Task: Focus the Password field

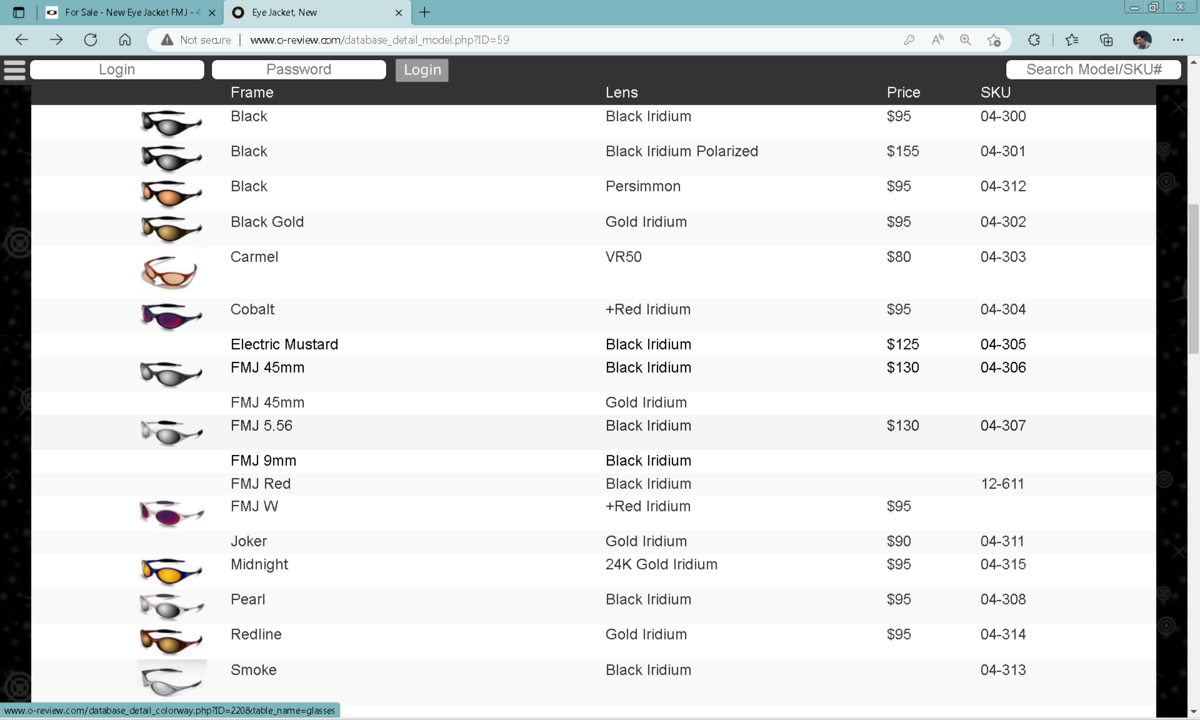Action: coord(298,69)
